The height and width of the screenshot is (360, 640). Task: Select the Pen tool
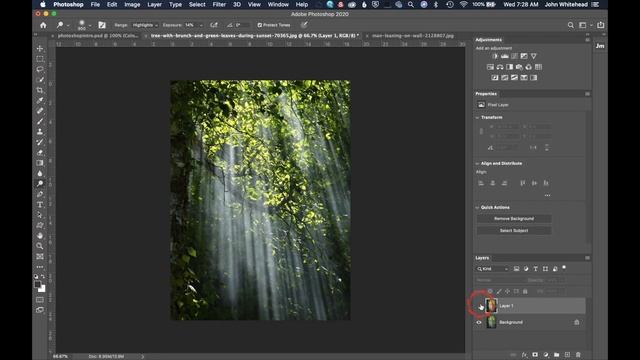(40, 194)
